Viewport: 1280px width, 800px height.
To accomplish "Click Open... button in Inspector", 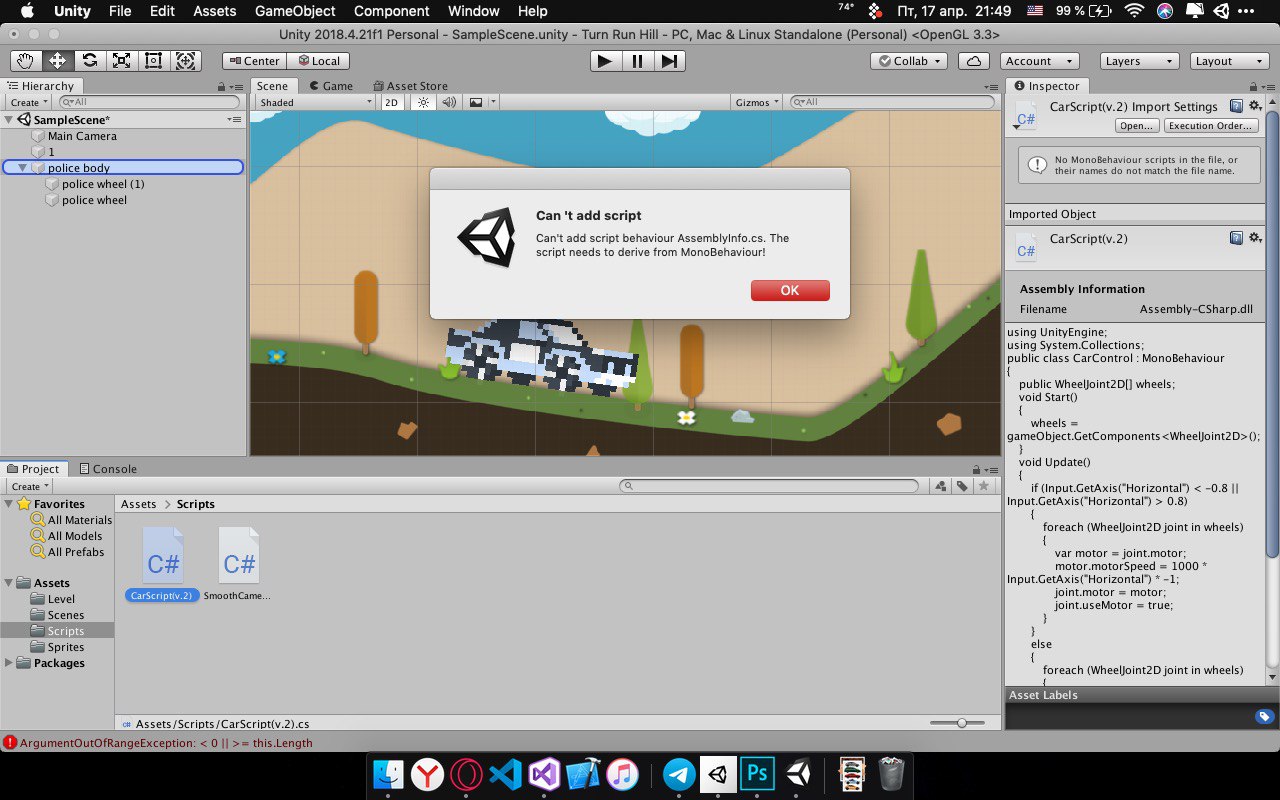I will [1137, 126].
